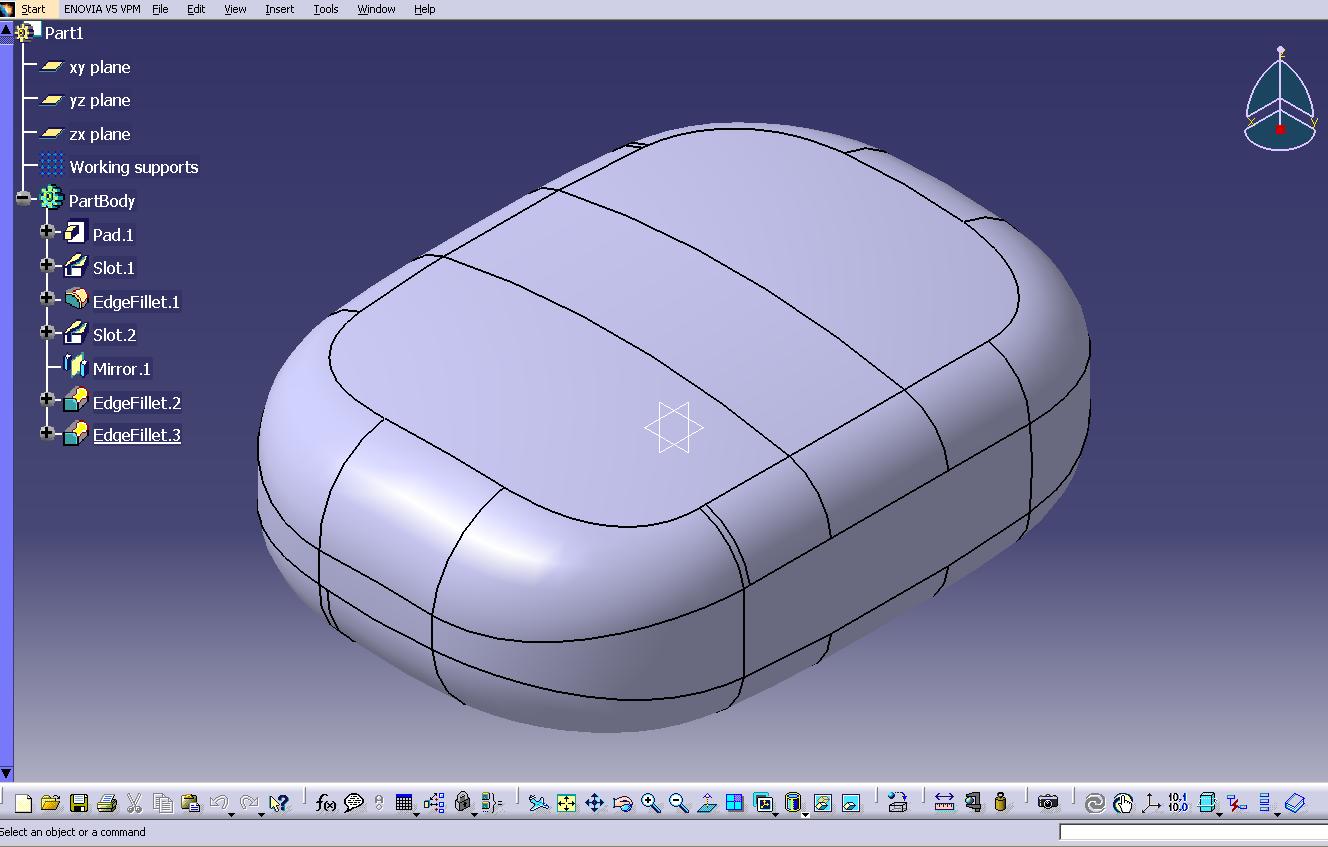The image size is (1328, 847).
Task: Click the New document icon
Action: tap(23, 803)
